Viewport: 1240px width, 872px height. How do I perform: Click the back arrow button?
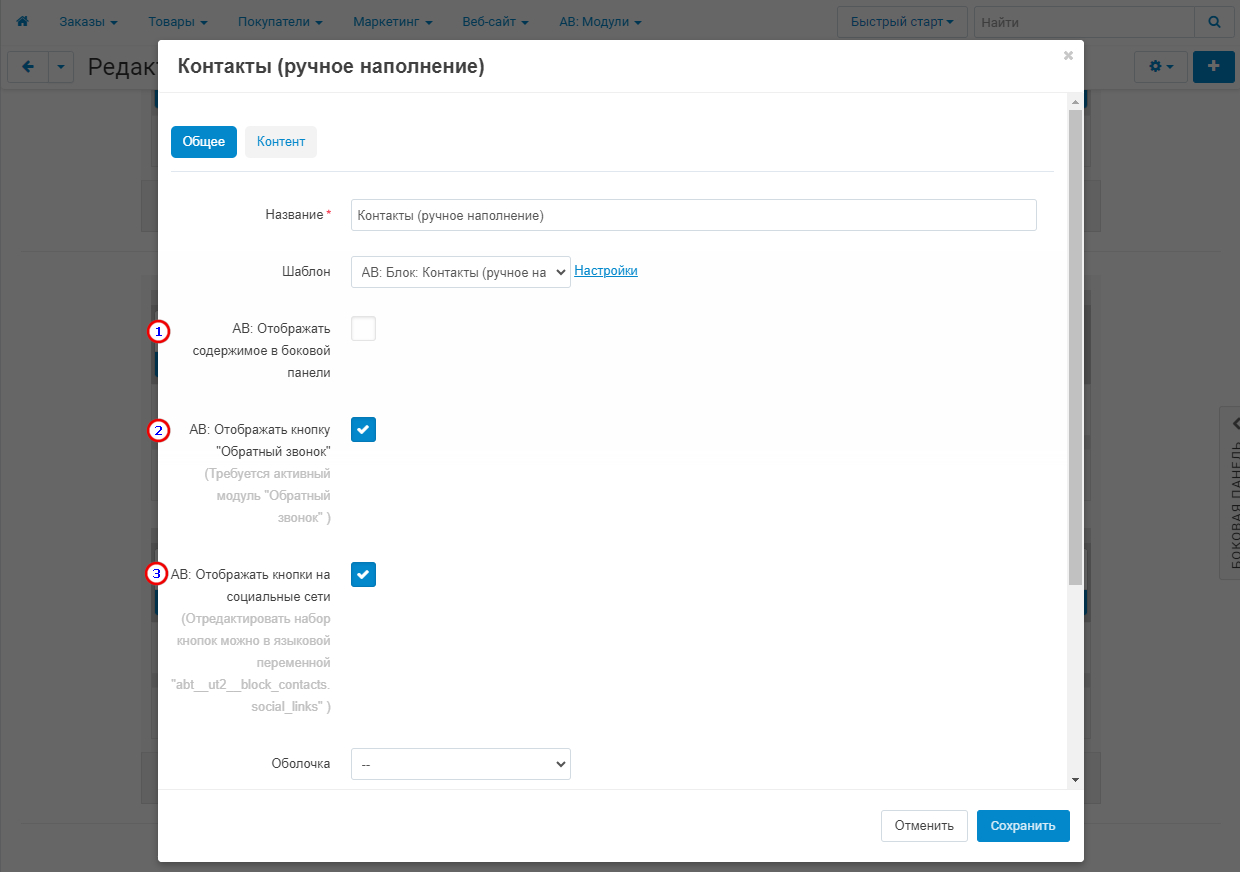click(x=28, y=67)
